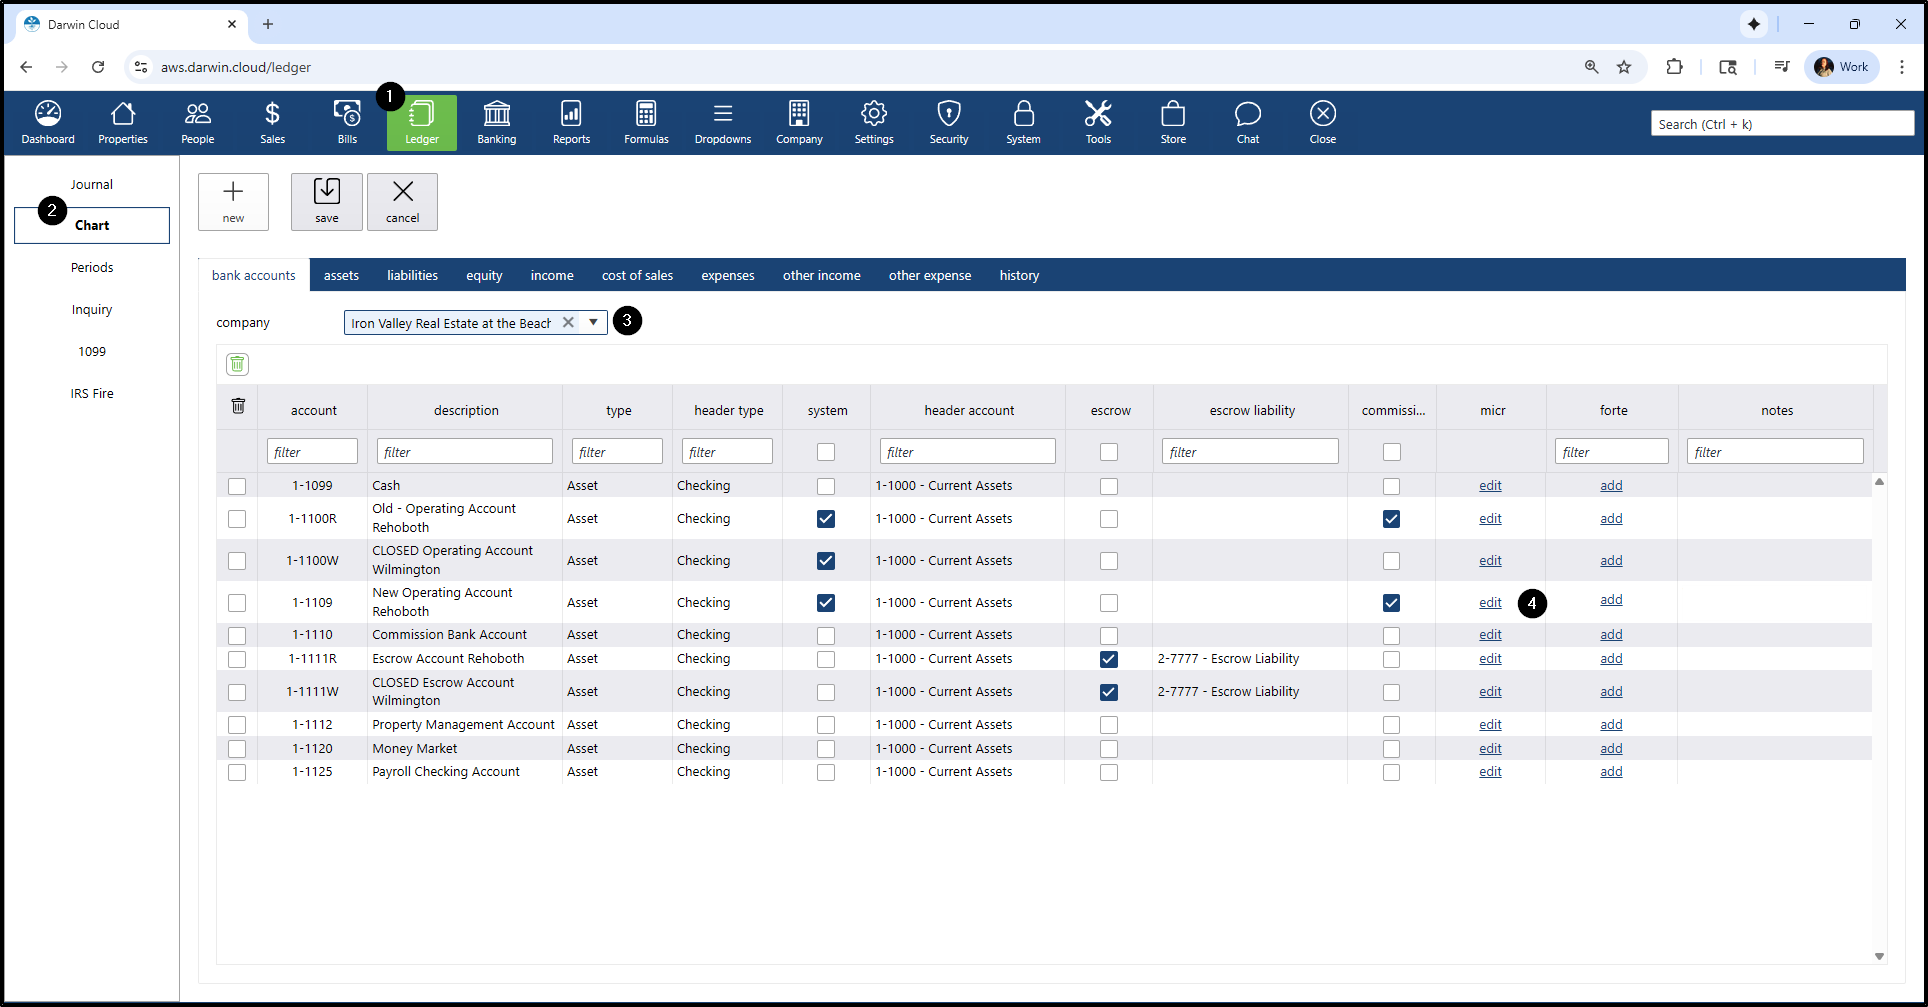The height and width of the screenshot is (1007, 1928).
Task: Open the Banking module icon
Action: (x=496, y=122)
